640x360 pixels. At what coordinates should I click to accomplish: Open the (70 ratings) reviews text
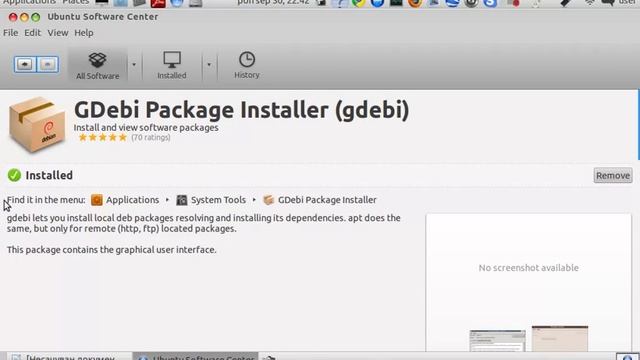tap(151, 138)
